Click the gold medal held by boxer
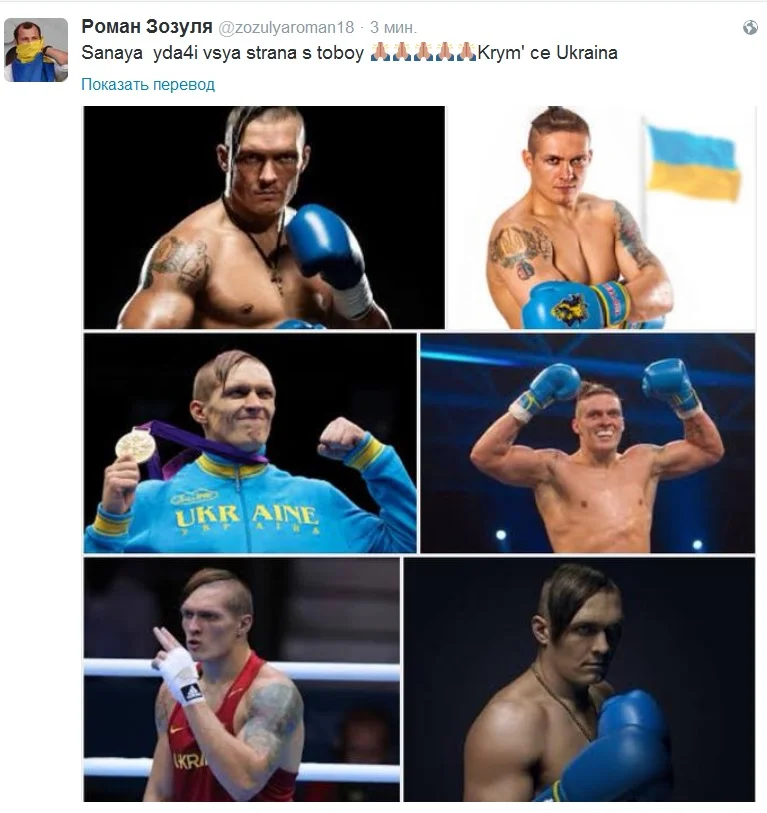This screenshot has width=767, height=813. coord(135,445)
